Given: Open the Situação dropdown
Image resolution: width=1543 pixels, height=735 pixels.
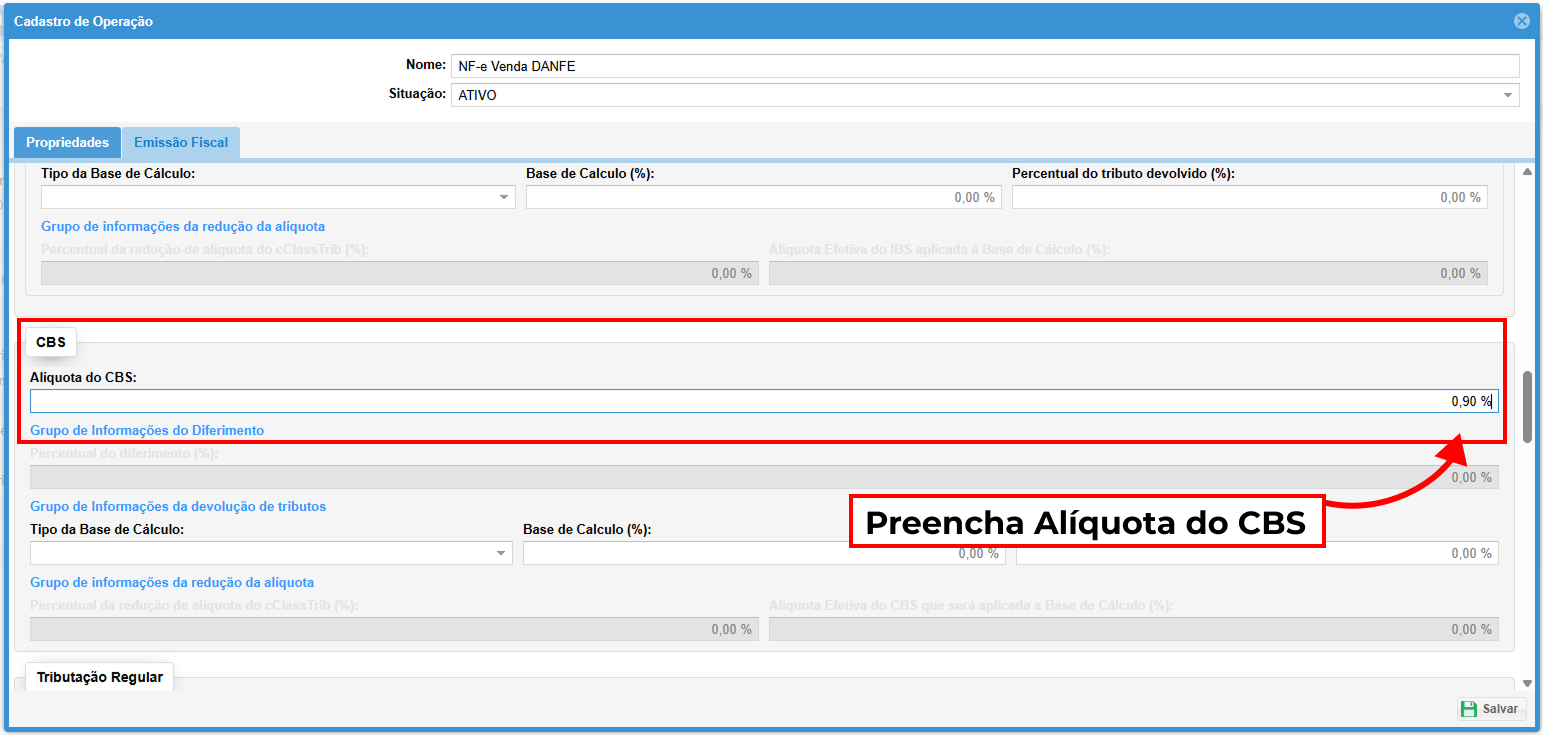Looking at the screenshot, I should coord(984,95).
